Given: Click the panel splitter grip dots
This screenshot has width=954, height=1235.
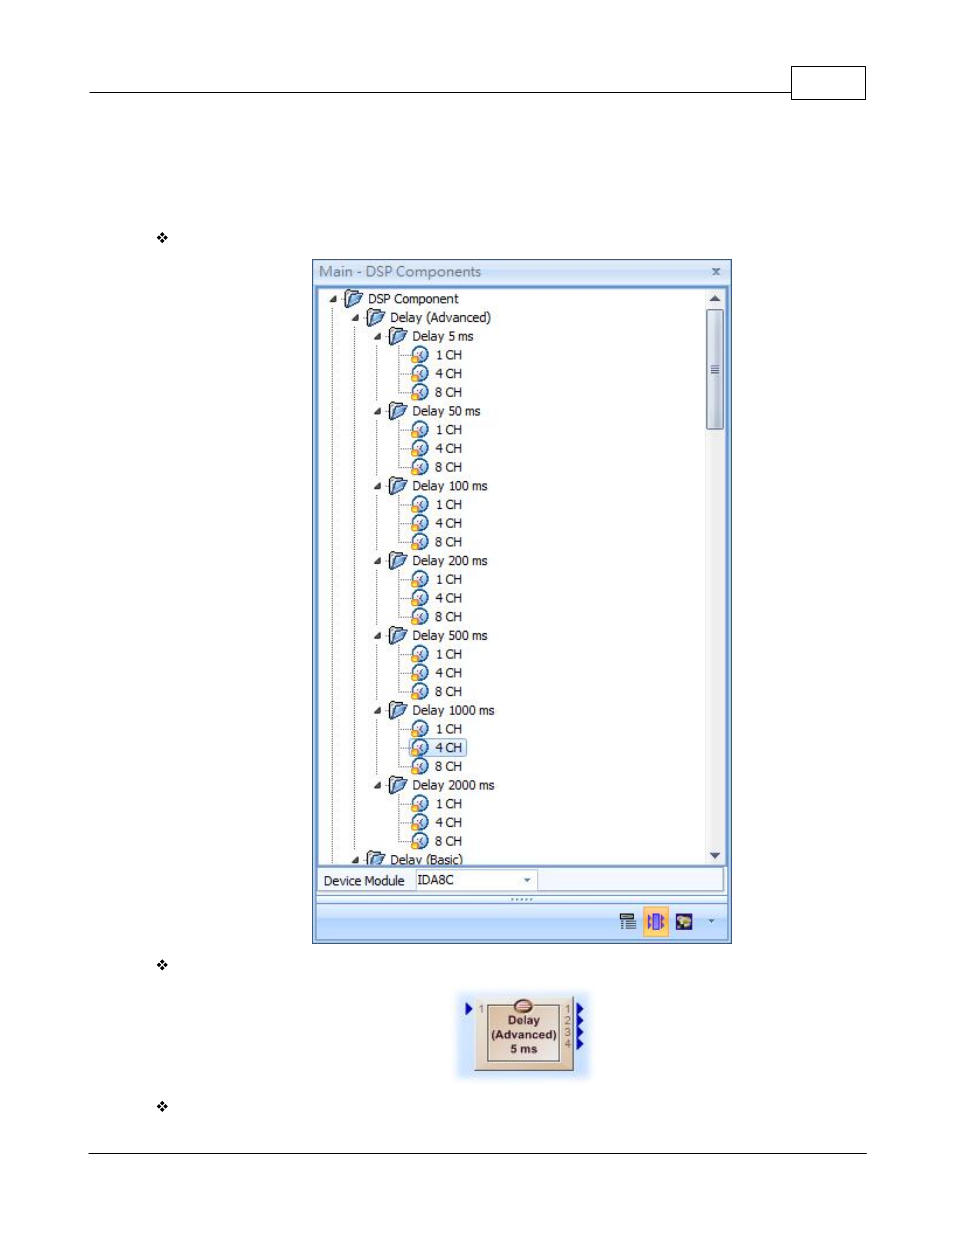Looking at the screenshot, I should (522, 899).
